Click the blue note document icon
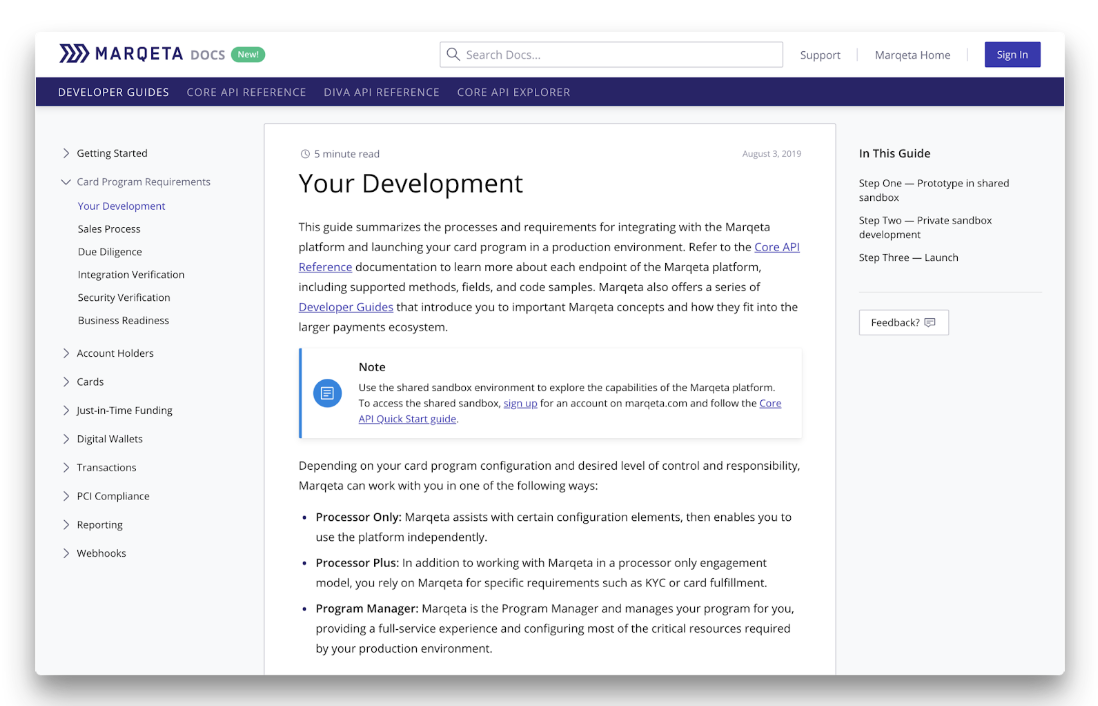 pos(327,394)
